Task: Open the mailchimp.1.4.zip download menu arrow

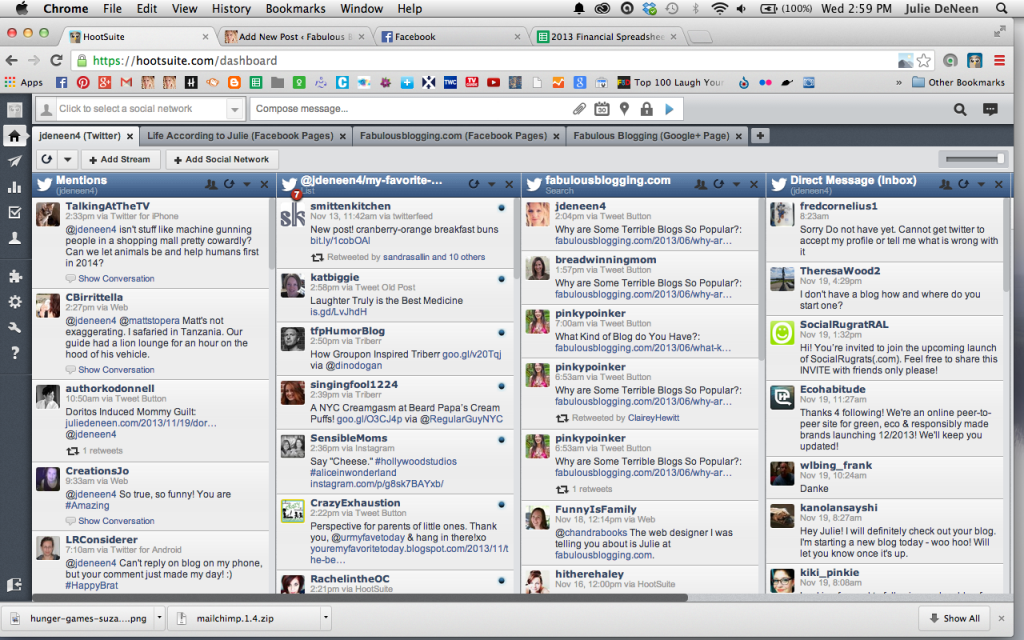Action: tap(325, 617)
